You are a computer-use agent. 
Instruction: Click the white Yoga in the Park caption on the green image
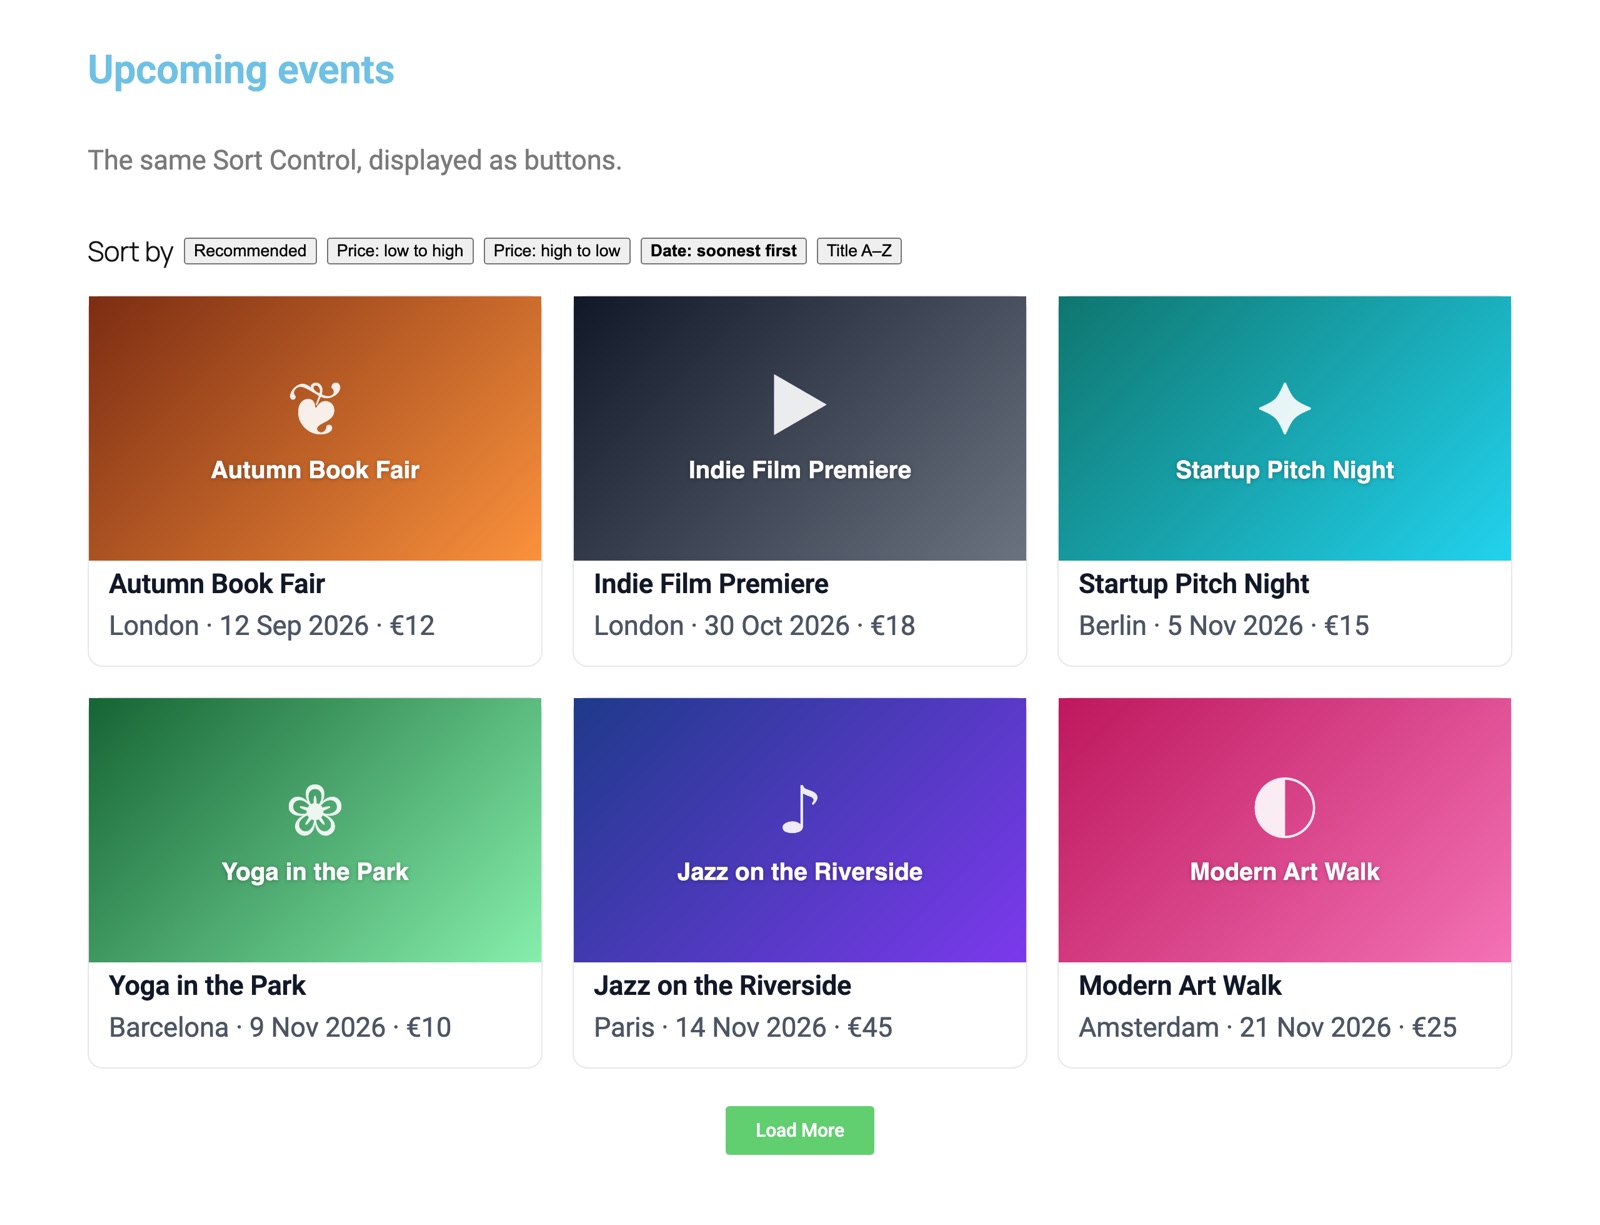315,872
